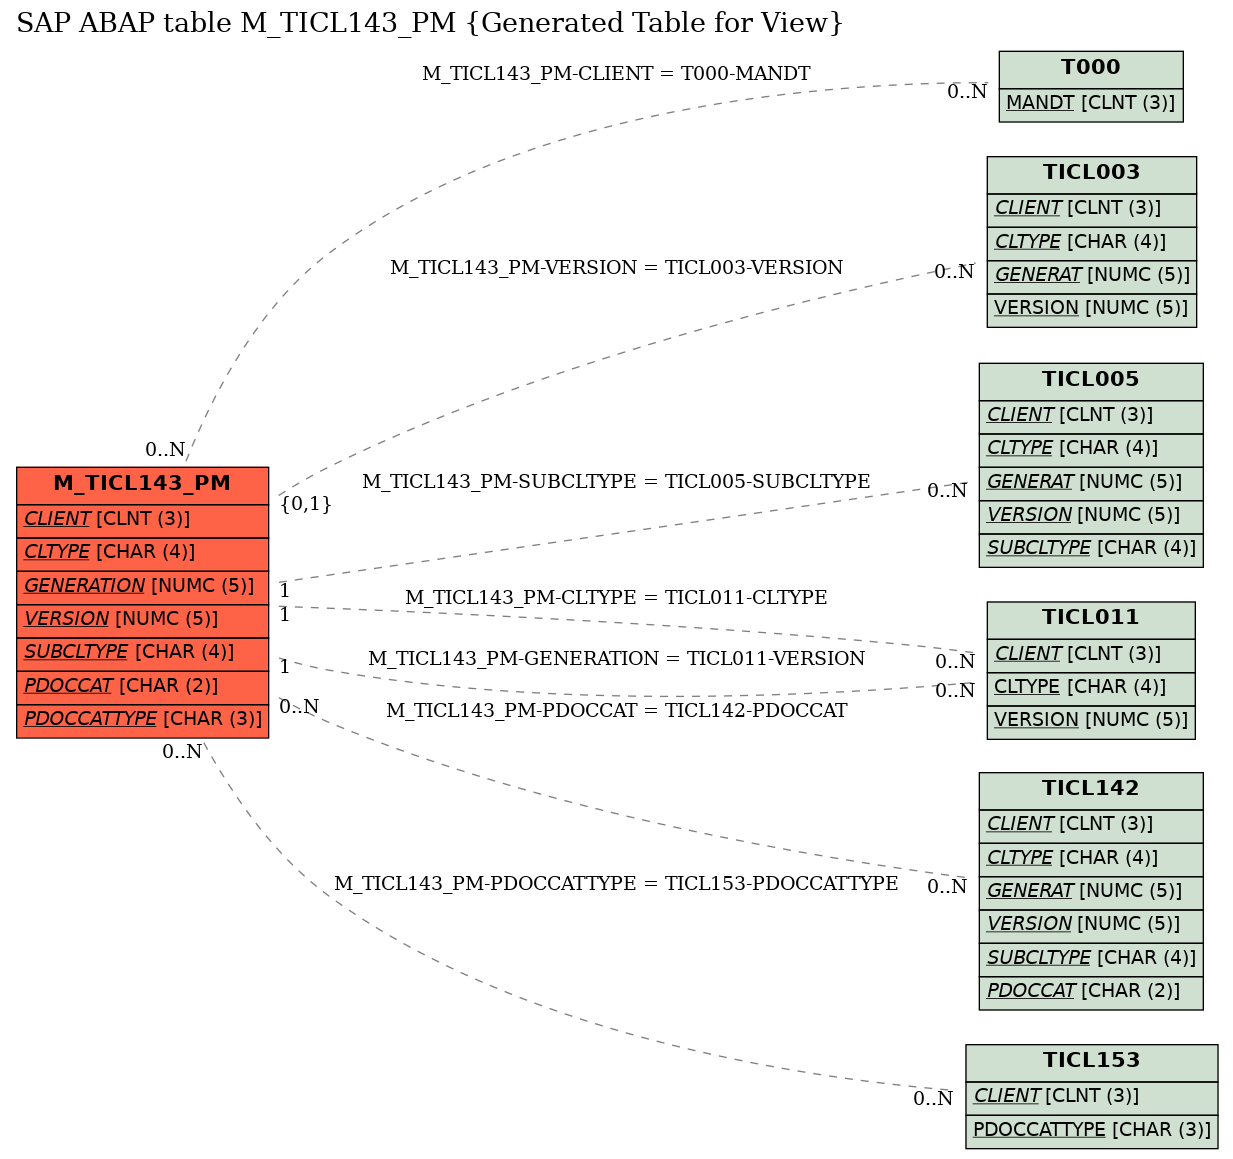Select CLIENT field in TICL142 table

point(1091,824)
